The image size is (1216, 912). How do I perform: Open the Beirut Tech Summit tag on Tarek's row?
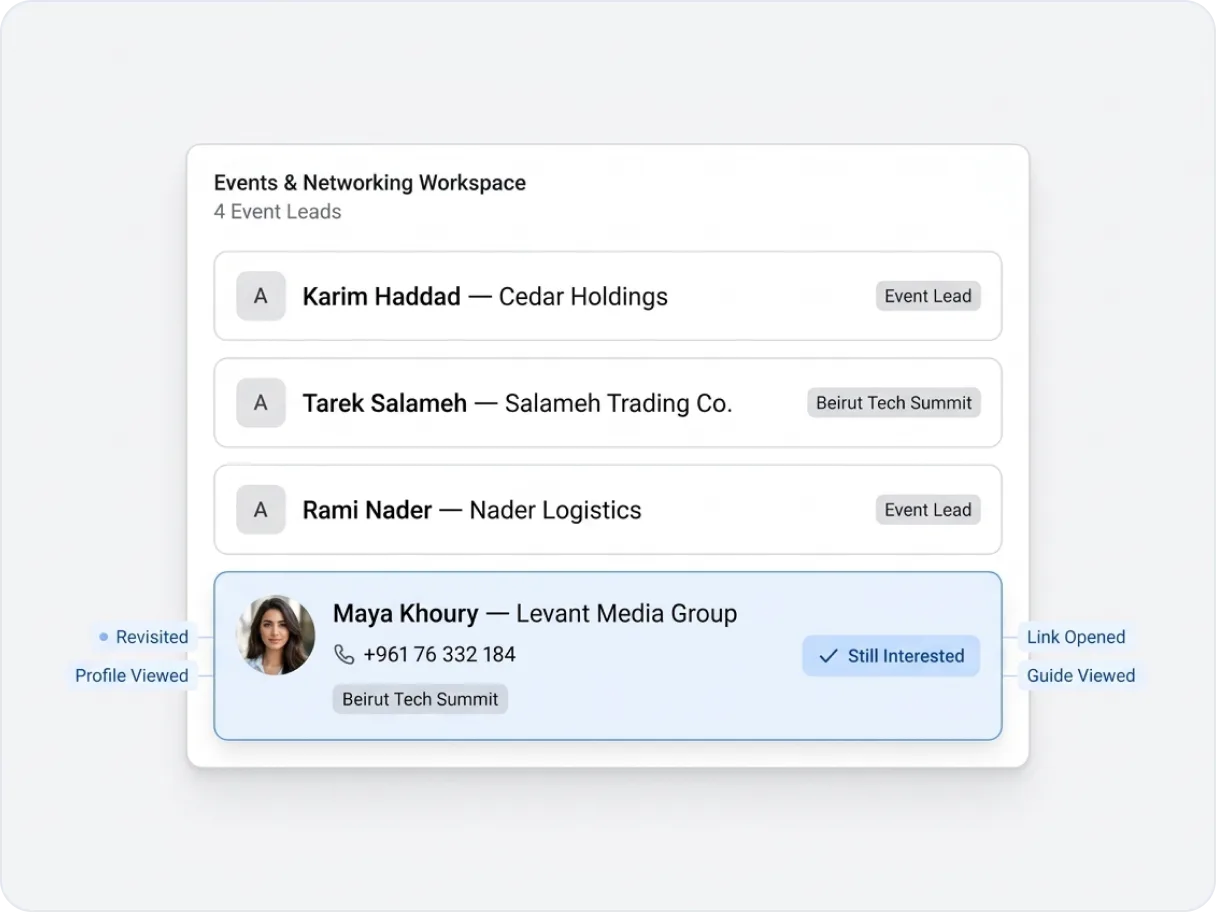pyautogui.click(x=893, y=403)
